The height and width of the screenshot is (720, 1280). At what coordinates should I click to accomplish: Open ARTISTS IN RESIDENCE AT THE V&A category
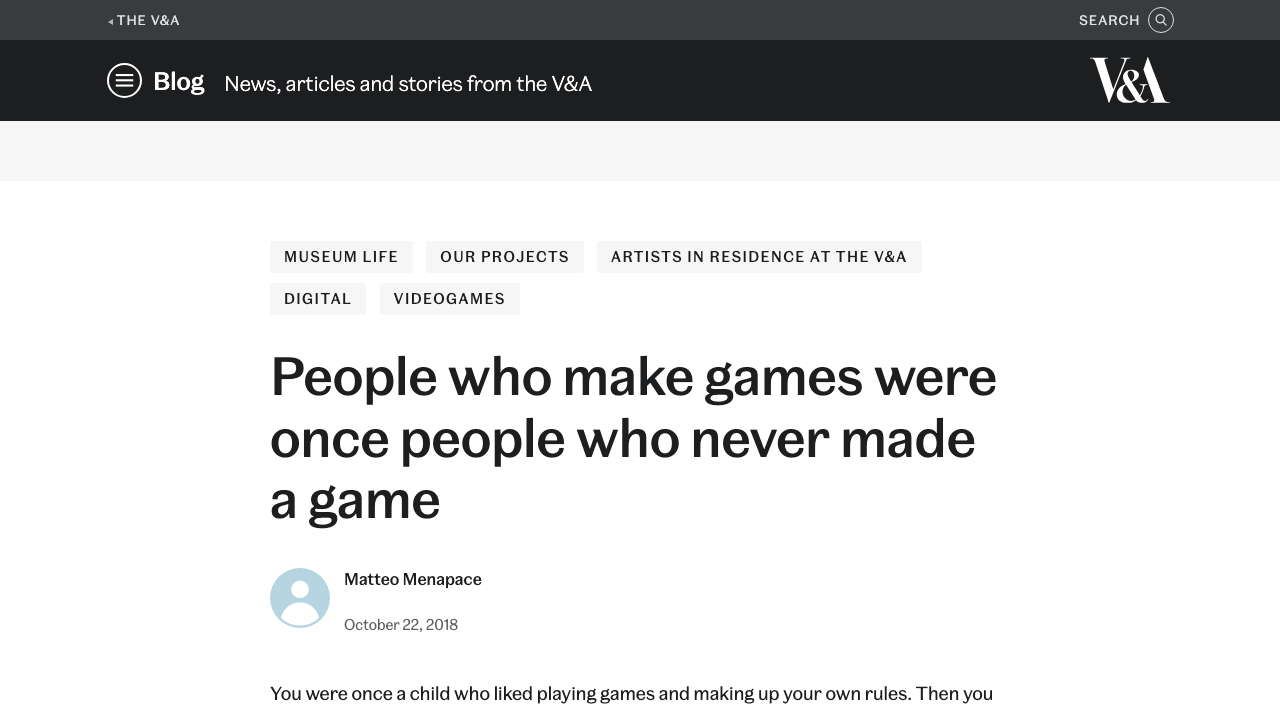tap(759, 257)
